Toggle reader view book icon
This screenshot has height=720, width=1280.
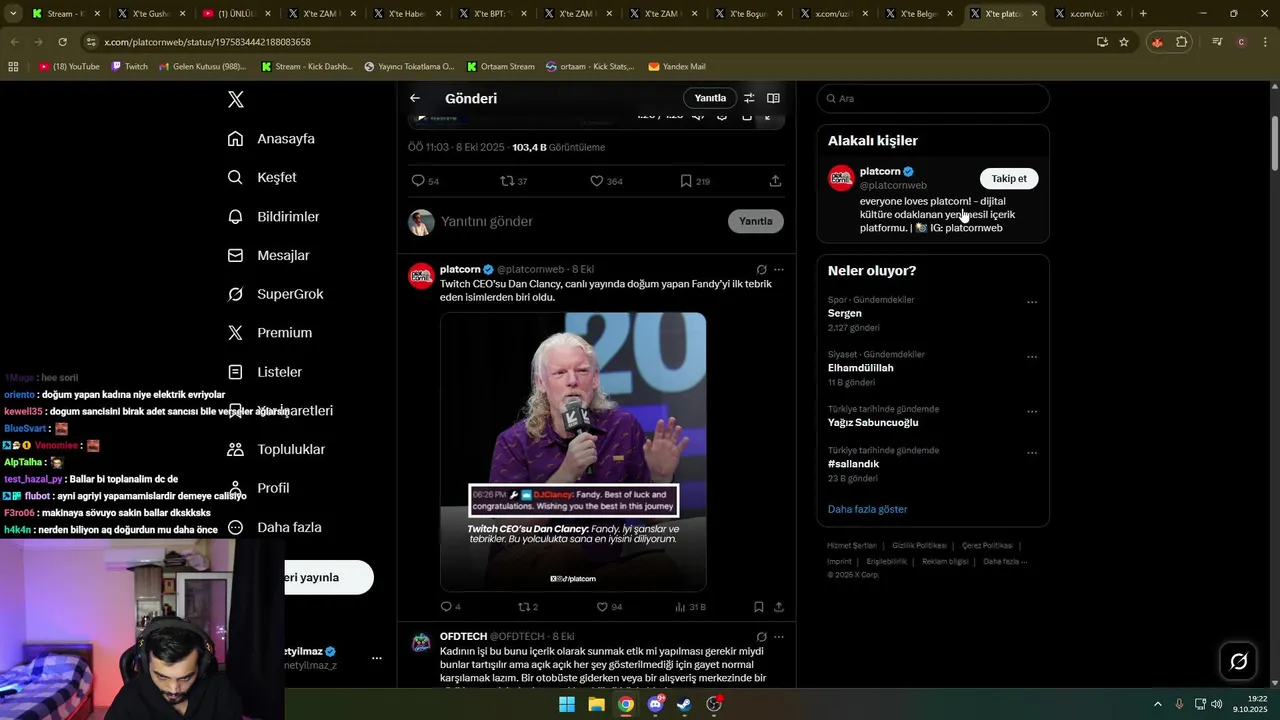point(773,98)
